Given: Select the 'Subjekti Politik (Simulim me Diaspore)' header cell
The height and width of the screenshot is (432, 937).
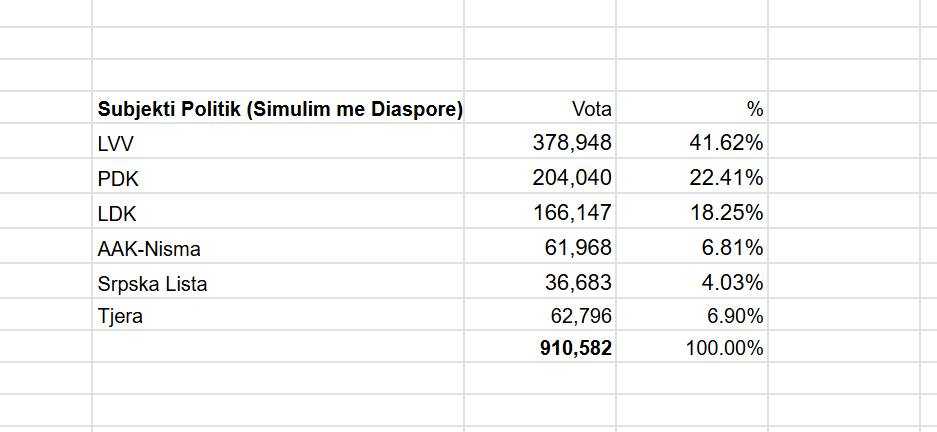Looking at the screenshot, I should [279, 109].
